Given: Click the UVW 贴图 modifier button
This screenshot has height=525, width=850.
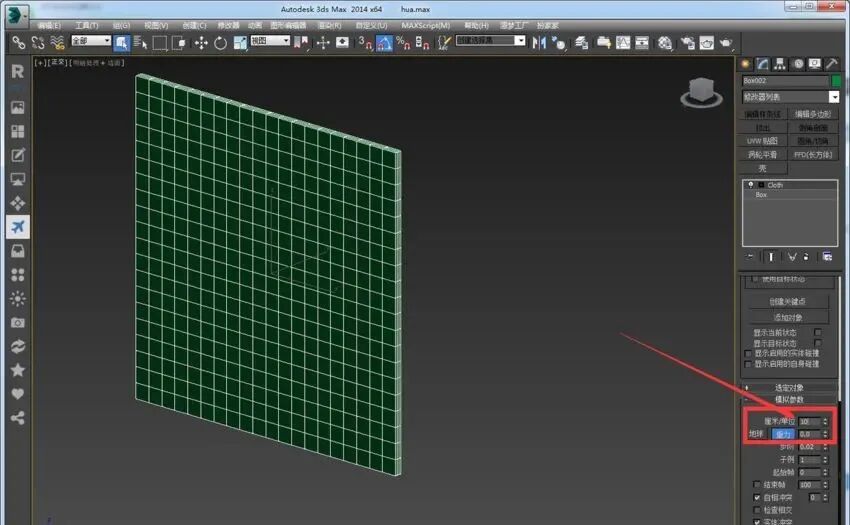Looking at the screenshot, I should (x=762, y=141).
